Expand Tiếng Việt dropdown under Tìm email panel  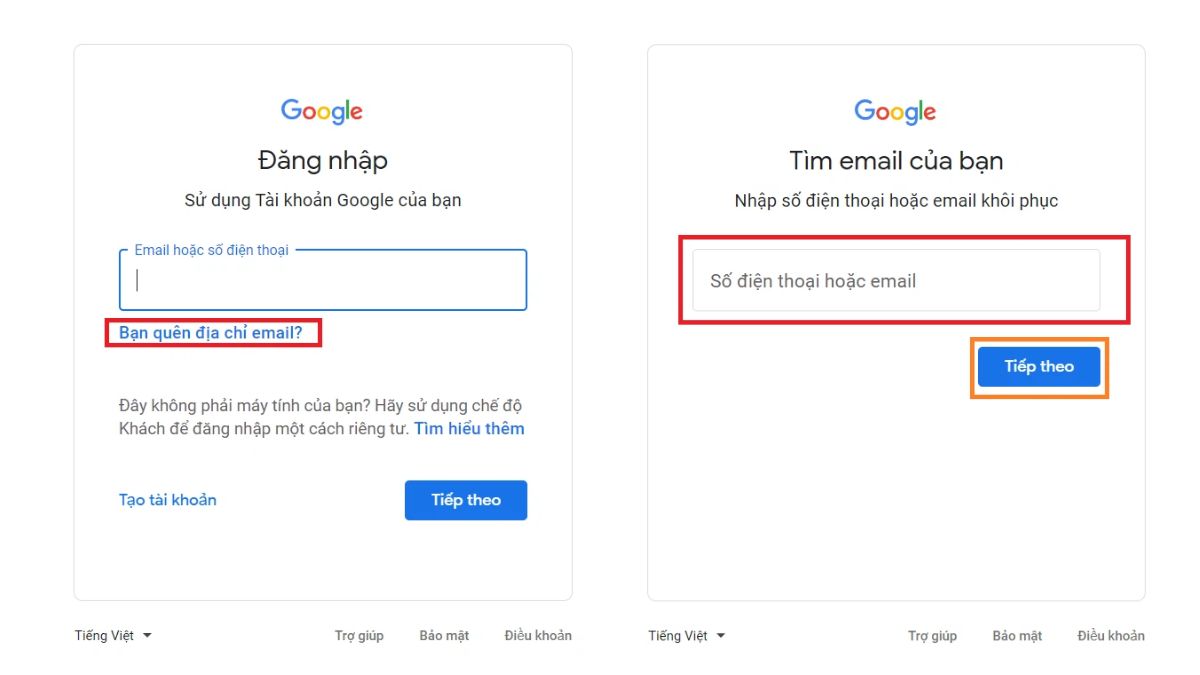pos(687,636)
